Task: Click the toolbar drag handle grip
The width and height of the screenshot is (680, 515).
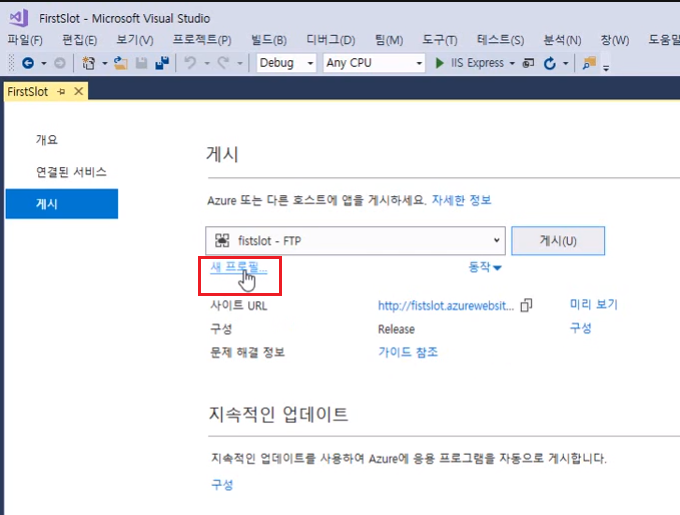Action: (x=11, y=63)
